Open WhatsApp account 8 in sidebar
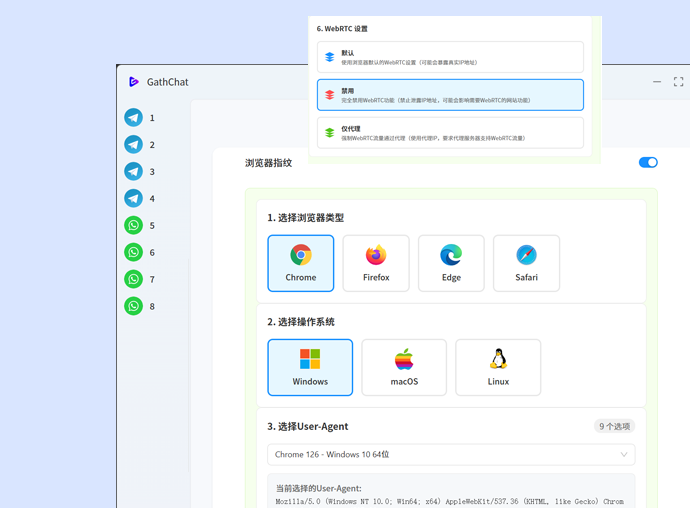 [134, 306]
